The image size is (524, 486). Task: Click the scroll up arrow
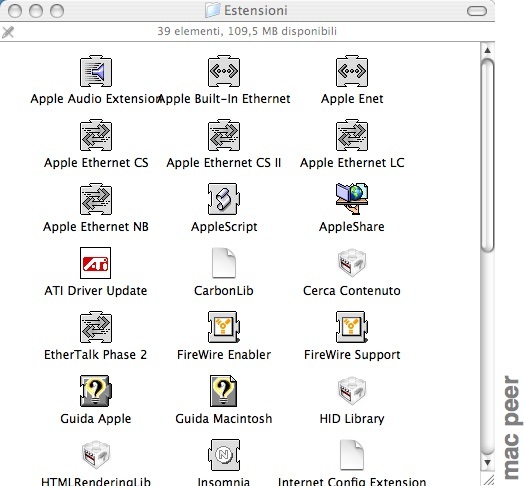point(487,50)
